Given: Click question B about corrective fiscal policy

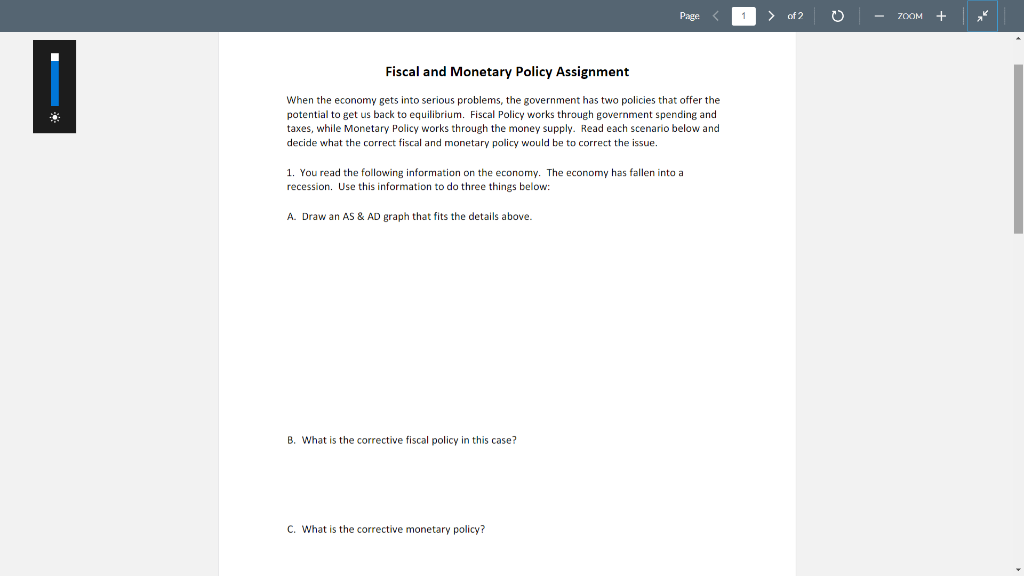Looking at the screenshot, I should click(x=402, y=439).
